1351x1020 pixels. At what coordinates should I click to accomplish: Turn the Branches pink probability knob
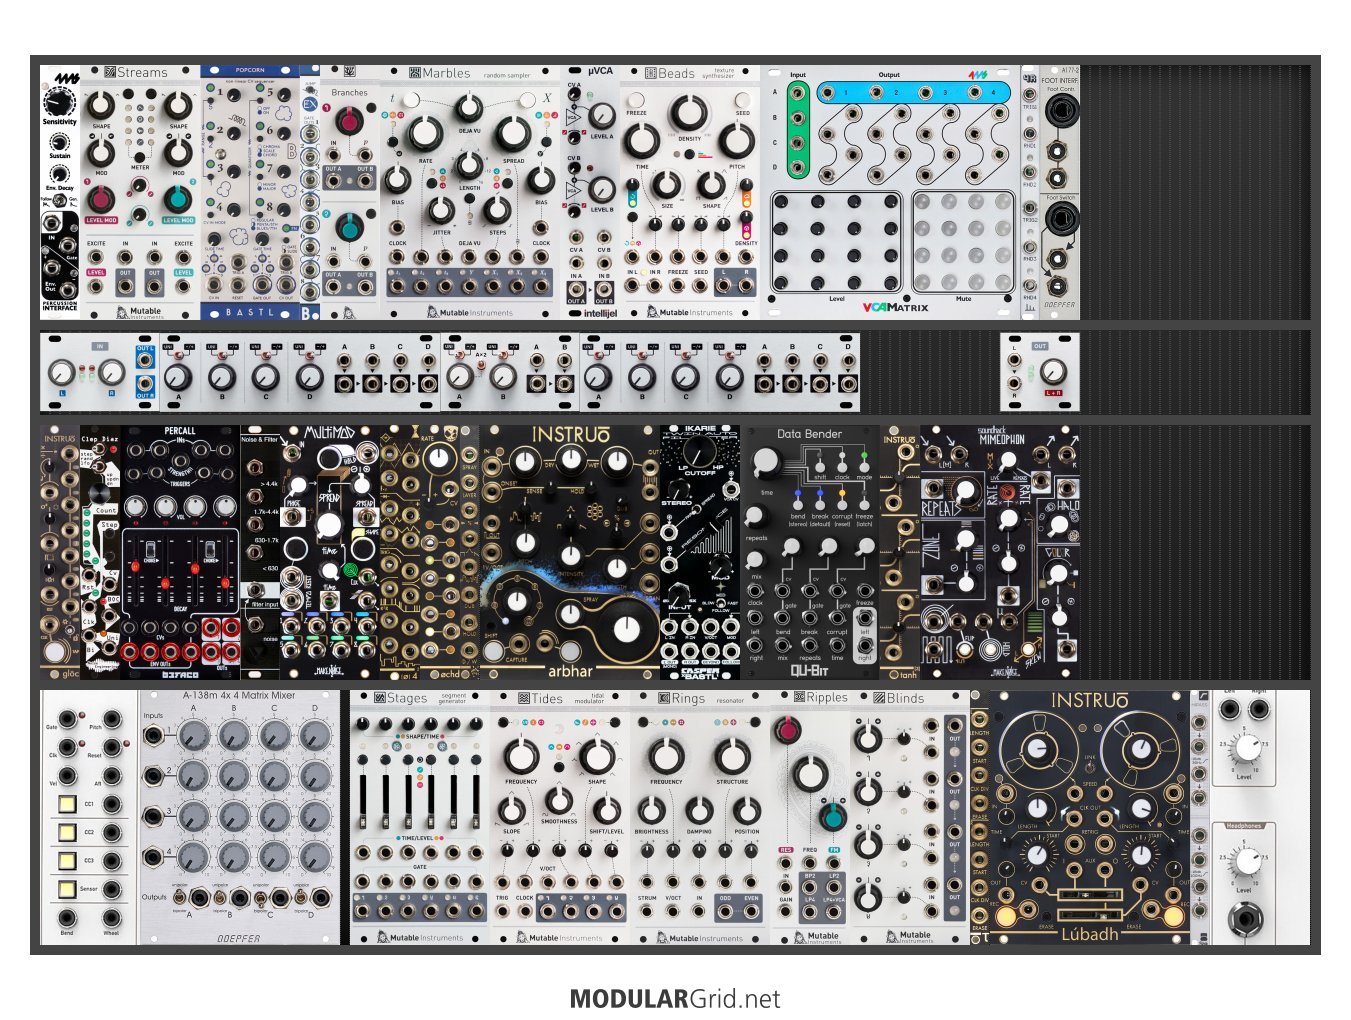tap(349, 122)
